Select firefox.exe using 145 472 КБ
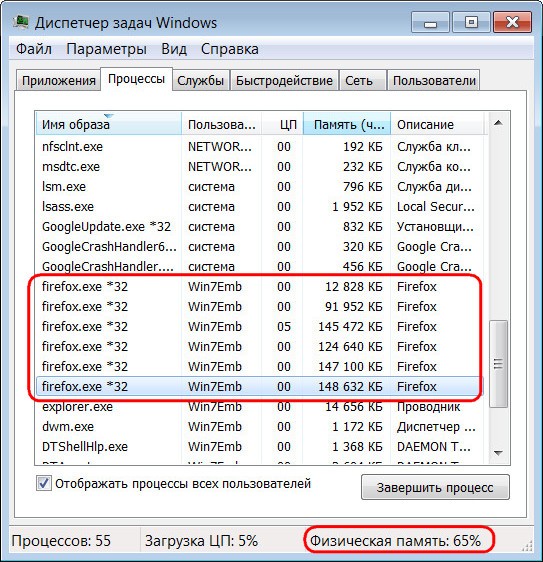 click(x=259, y=327)
